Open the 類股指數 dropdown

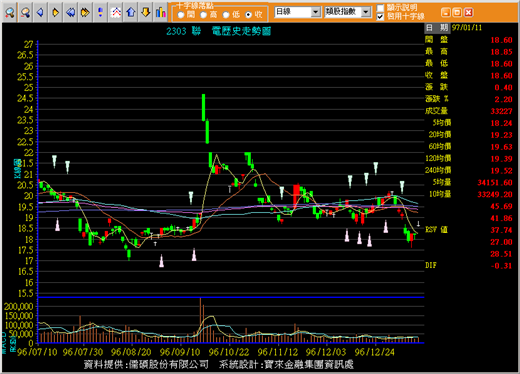coord(366,12)
